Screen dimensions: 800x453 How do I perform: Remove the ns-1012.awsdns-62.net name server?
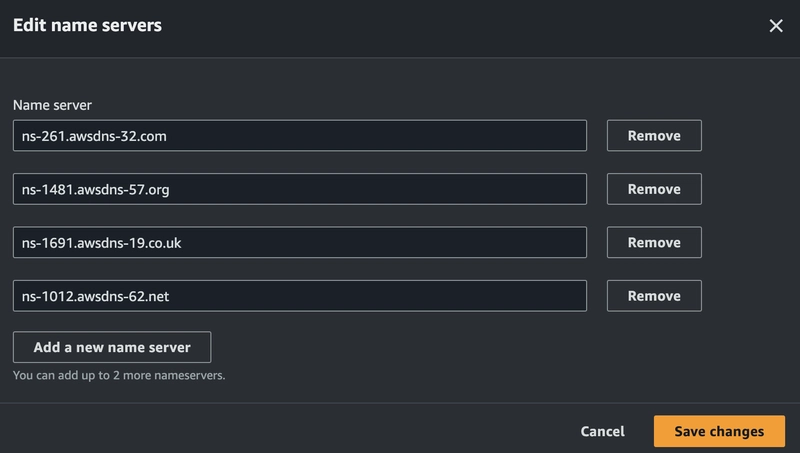654,296
